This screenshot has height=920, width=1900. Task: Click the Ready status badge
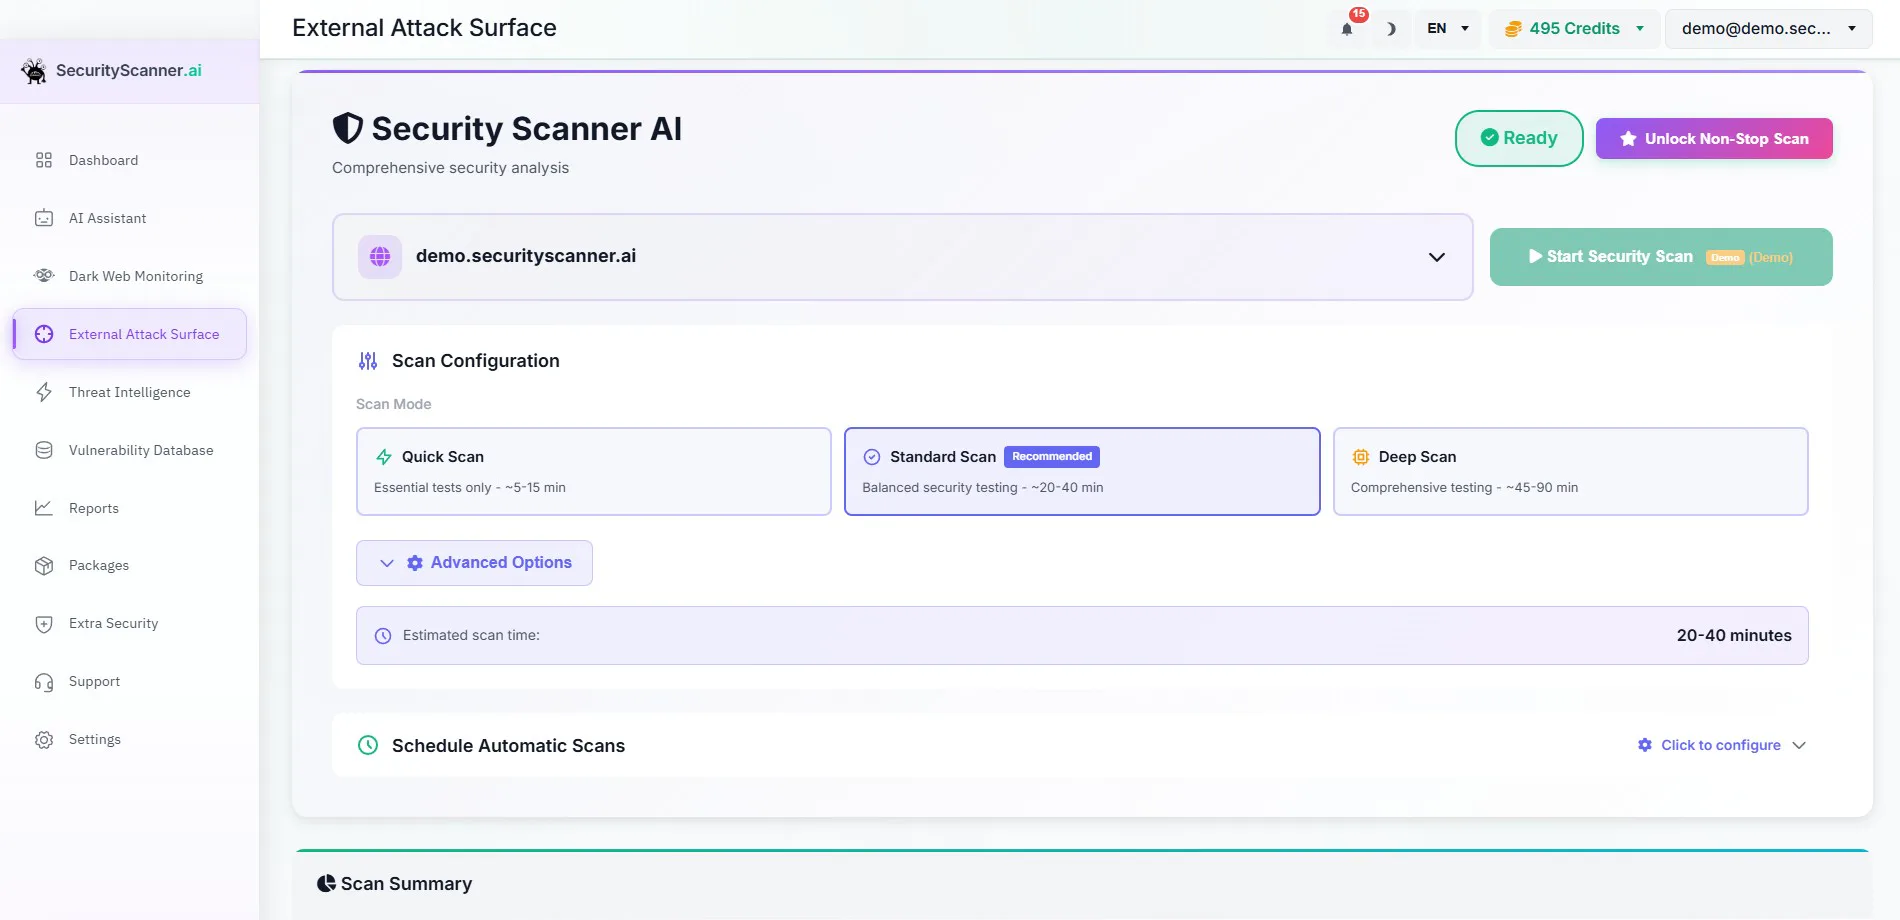(x=1519, y=138)
